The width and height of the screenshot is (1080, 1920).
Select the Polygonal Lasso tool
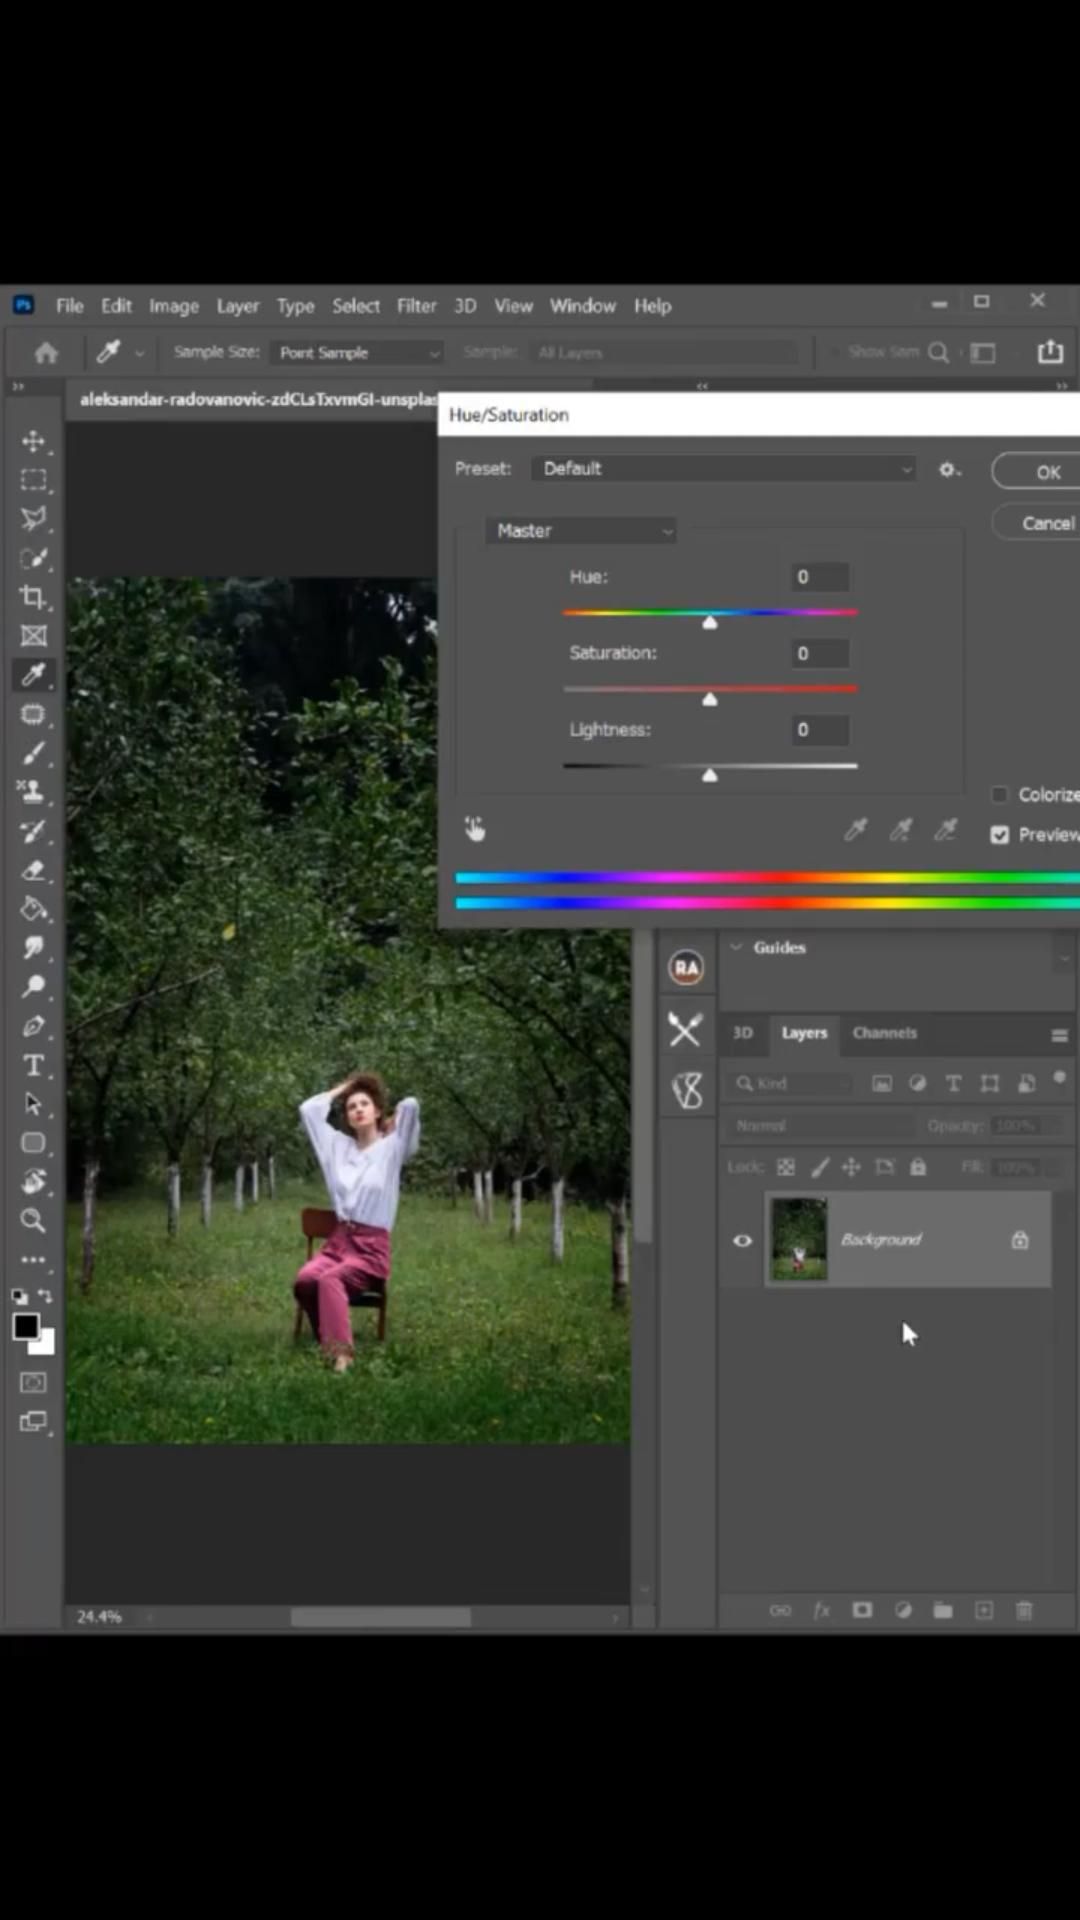tap(33, 518)
